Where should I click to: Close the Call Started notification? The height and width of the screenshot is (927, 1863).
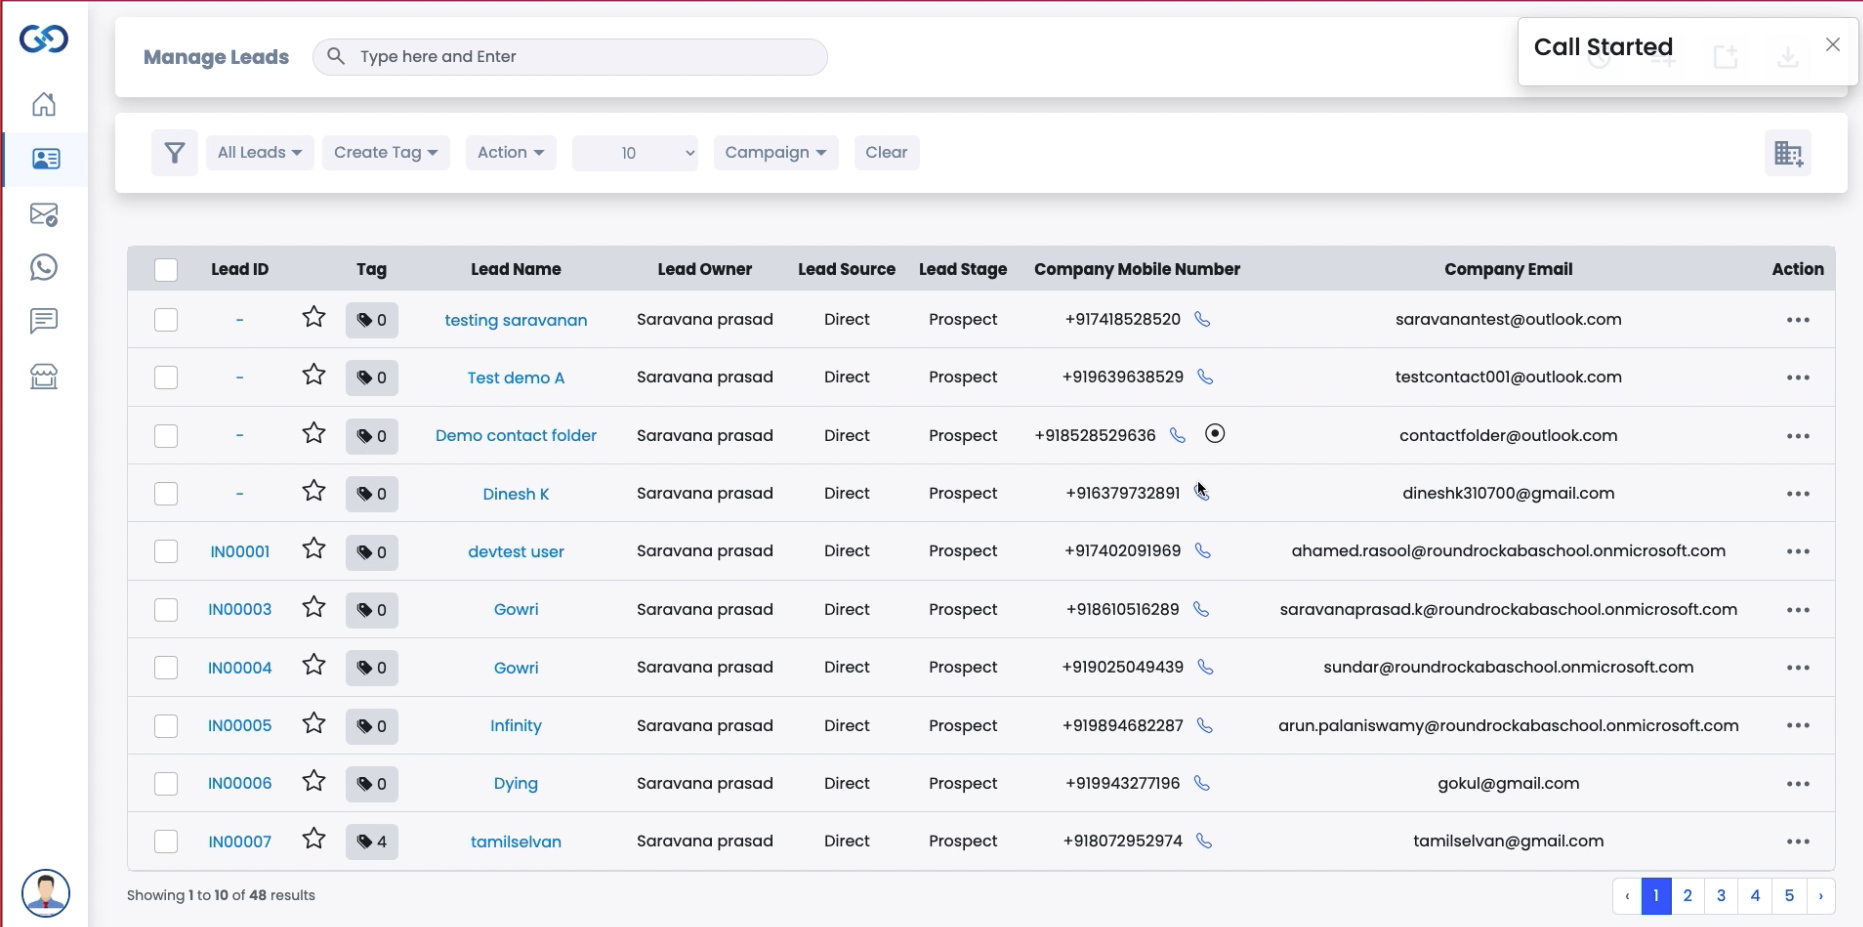click(x=1833, y=45)
